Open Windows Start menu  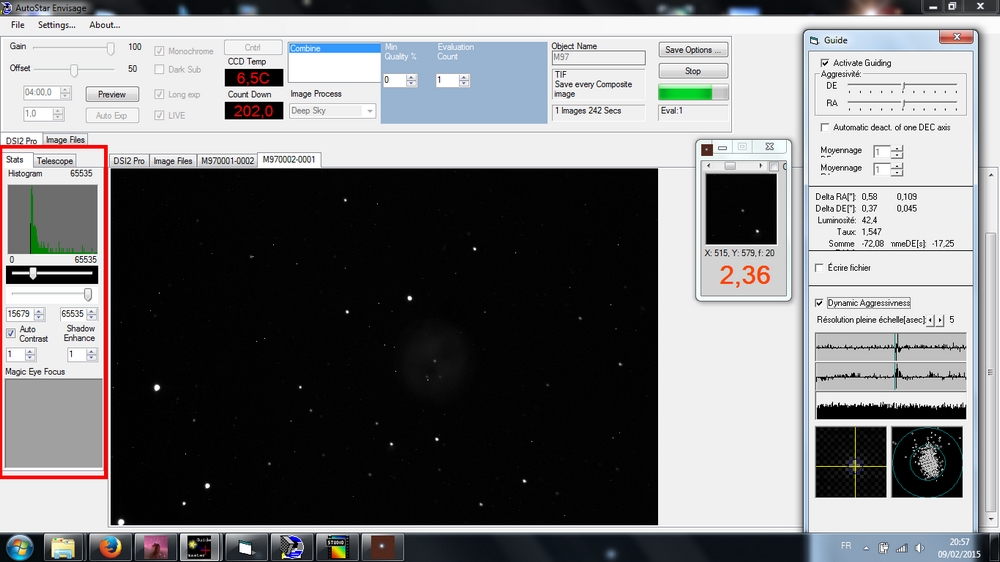pos(19,547)
